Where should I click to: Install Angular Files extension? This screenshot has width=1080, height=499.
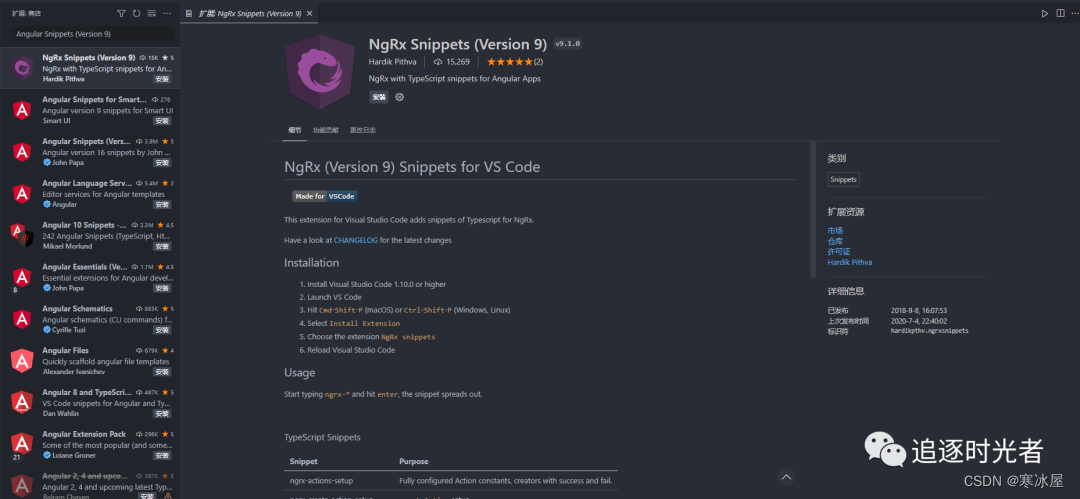pyautogui.click(x=162, y=372)
